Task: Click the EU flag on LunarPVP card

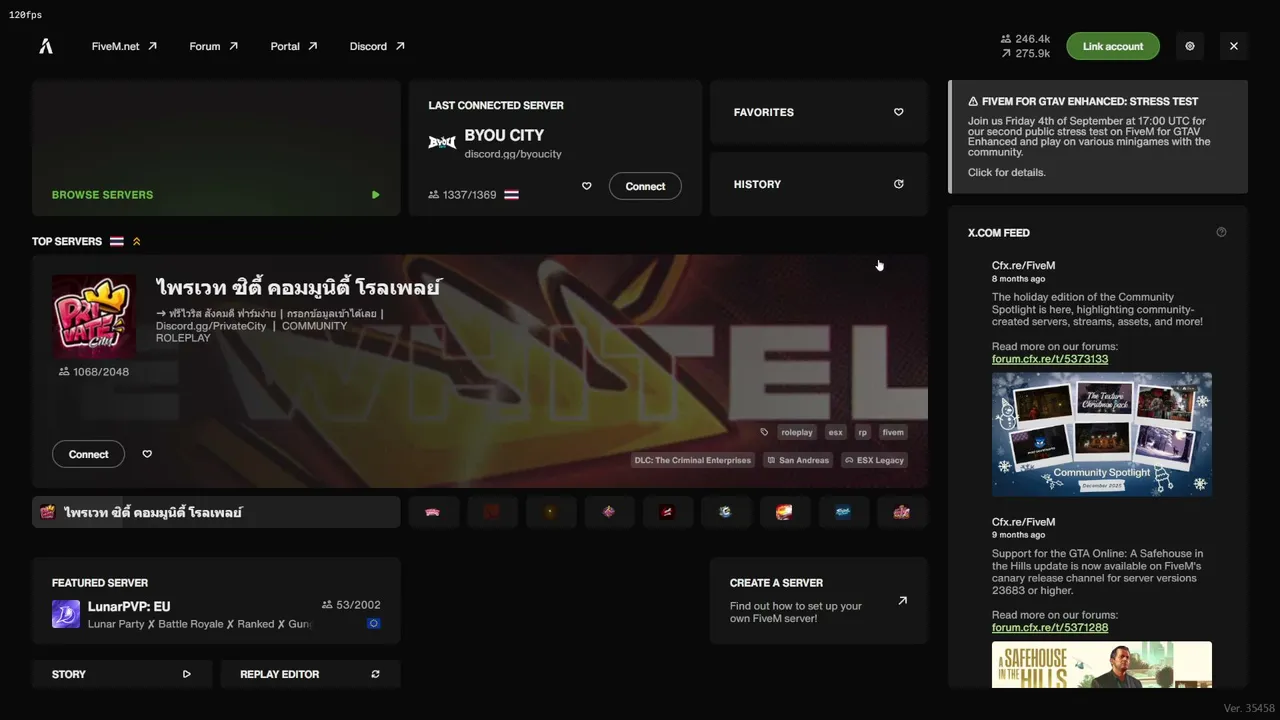Action: pos(374,624)
